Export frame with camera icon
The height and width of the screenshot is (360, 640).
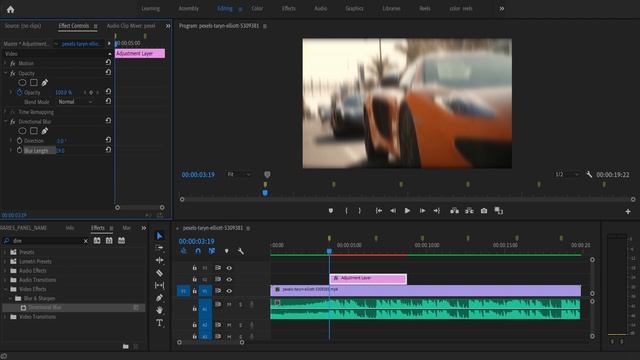coord(484,211)
